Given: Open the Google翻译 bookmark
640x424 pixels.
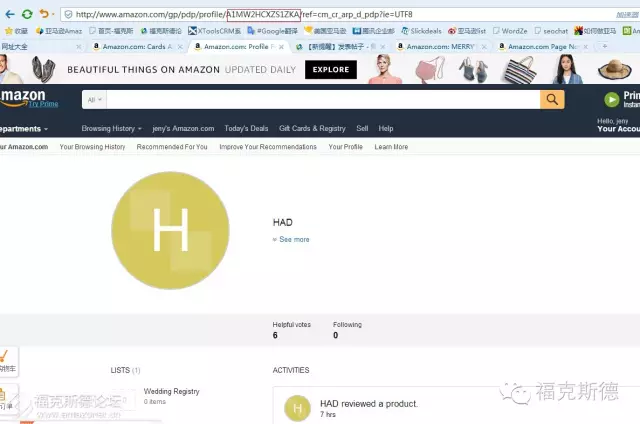Looking at the screenshot, I should pos(273,31).
